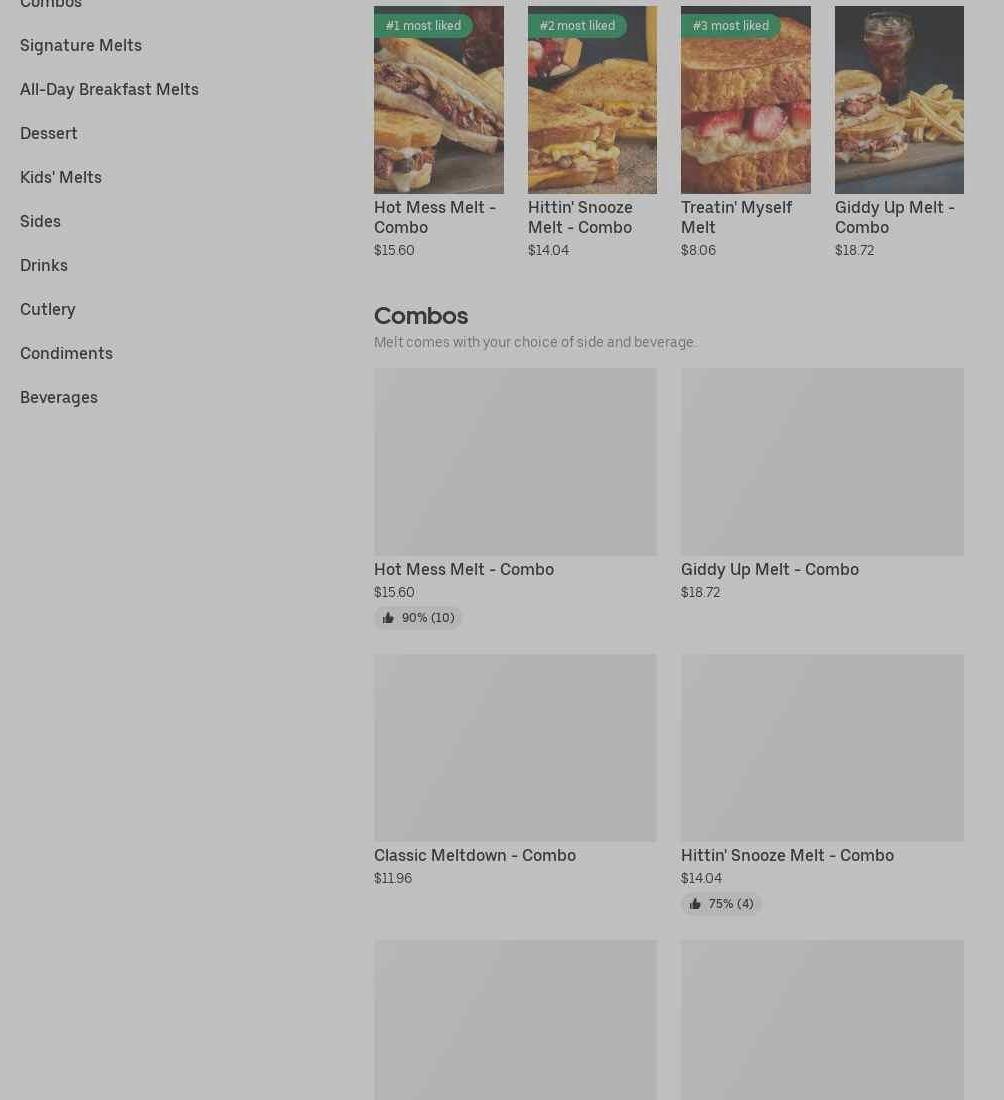Click the #2 most liked badge
Viewport: 1004px width, 1100px height.
click(x=577, y=26)
